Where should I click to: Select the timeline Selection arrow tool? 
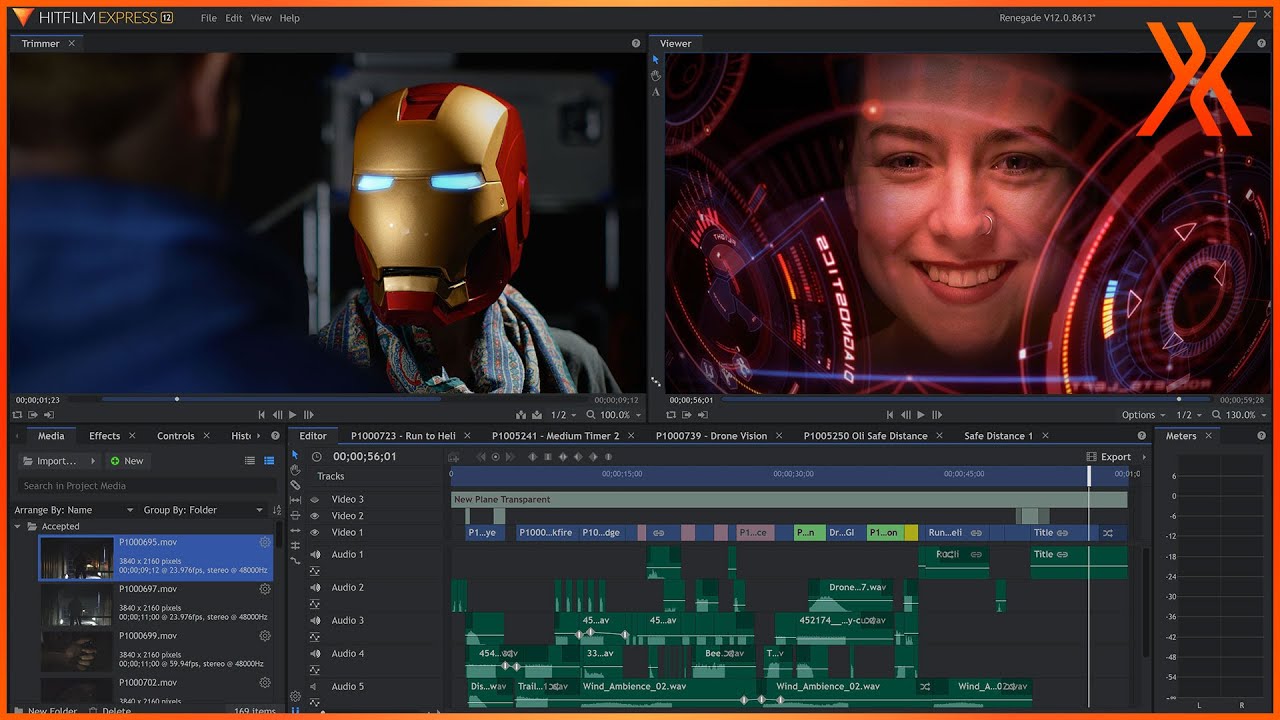[295, 455]
